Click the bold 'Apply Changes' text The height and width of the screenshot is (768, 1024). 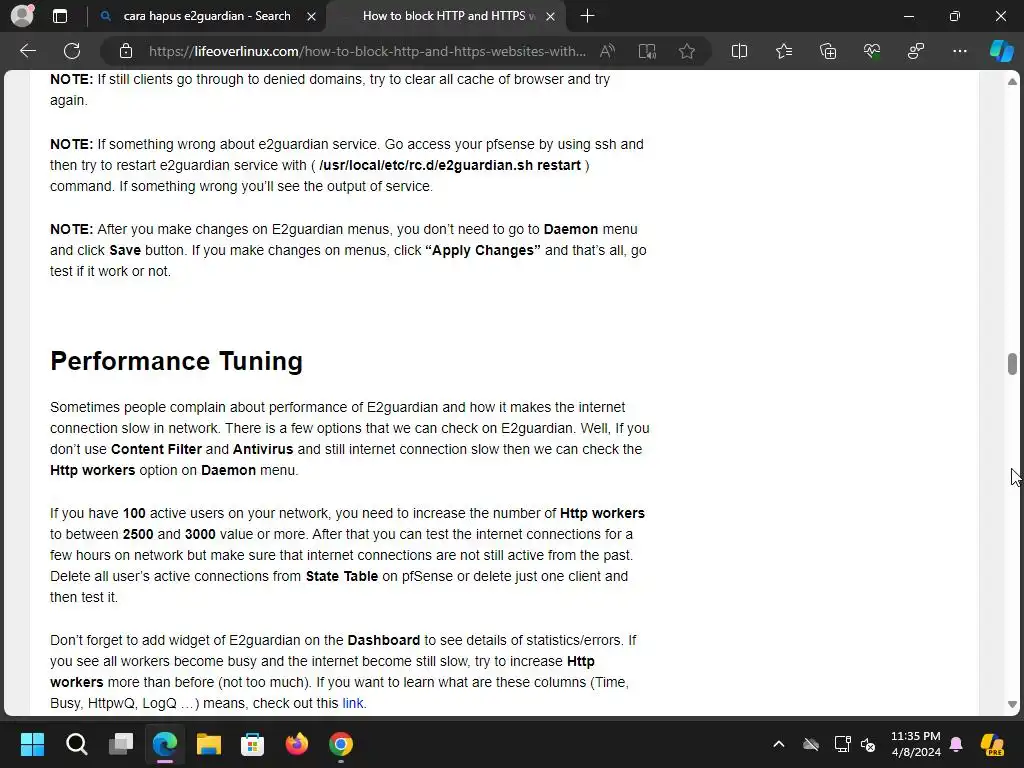tap(483, 251)
